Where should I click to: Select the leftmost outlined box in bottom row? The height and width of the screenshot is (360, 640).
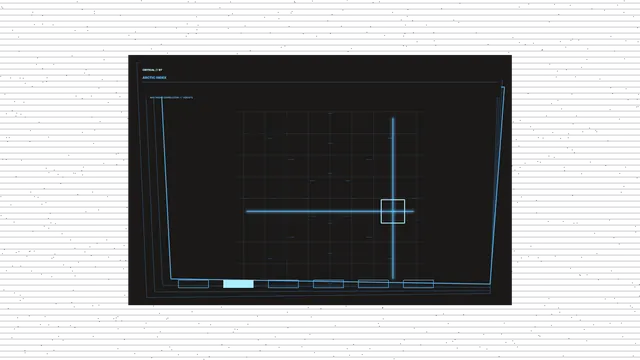point(193,284)
